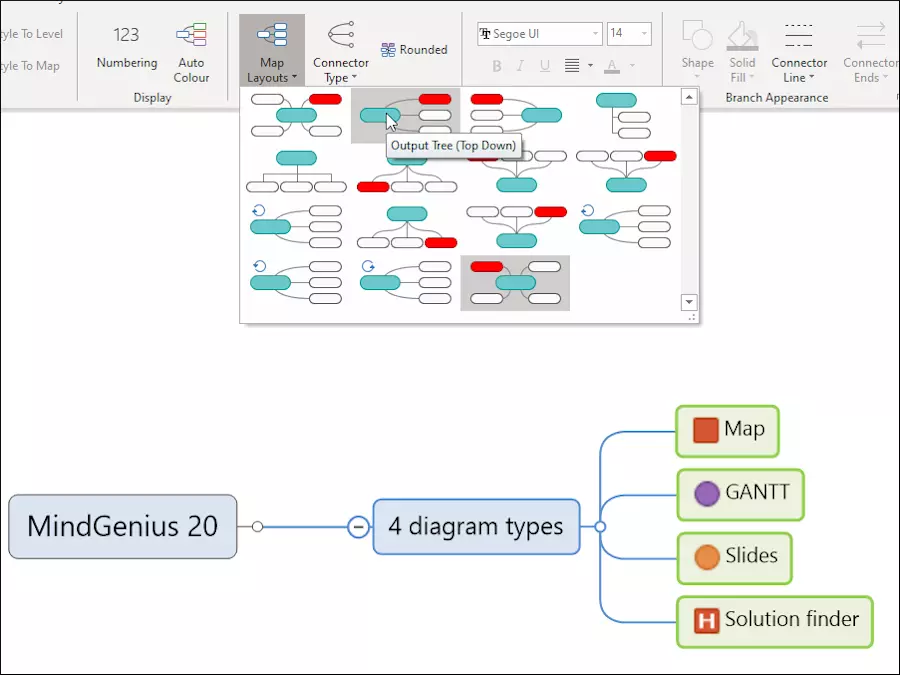Toggle the Rounded connector option
This screenshot has height=675, width=900.
click(414, 49)
